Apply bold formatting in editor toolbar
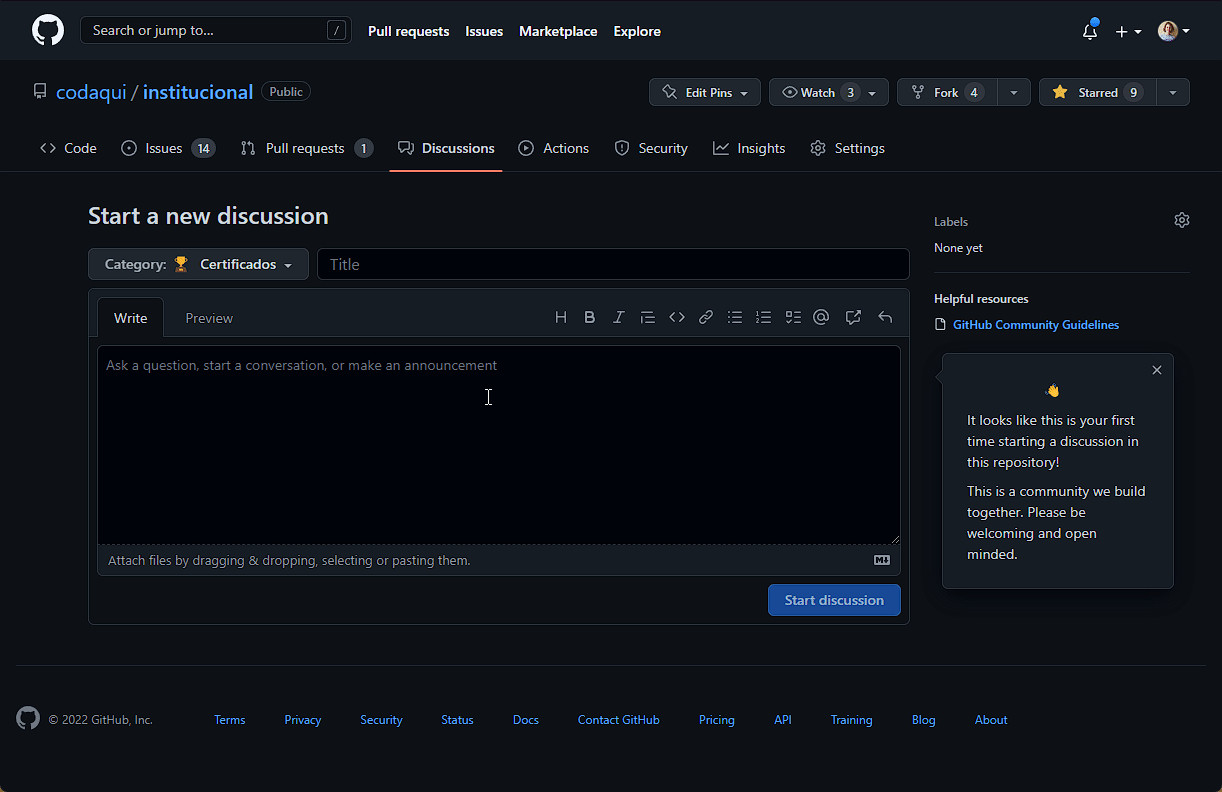 coord(590,318)
